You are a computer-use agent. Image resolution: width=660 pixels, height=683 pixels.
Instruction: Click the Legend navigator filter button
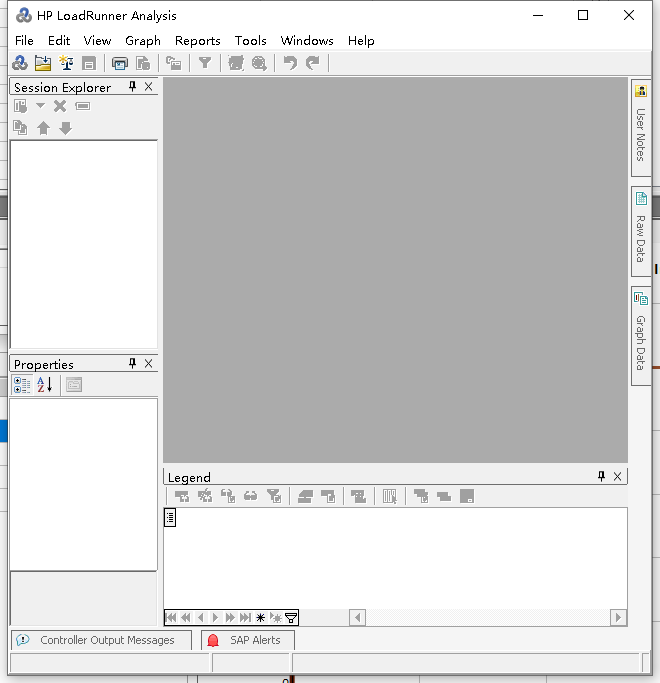tap(291, 618)
